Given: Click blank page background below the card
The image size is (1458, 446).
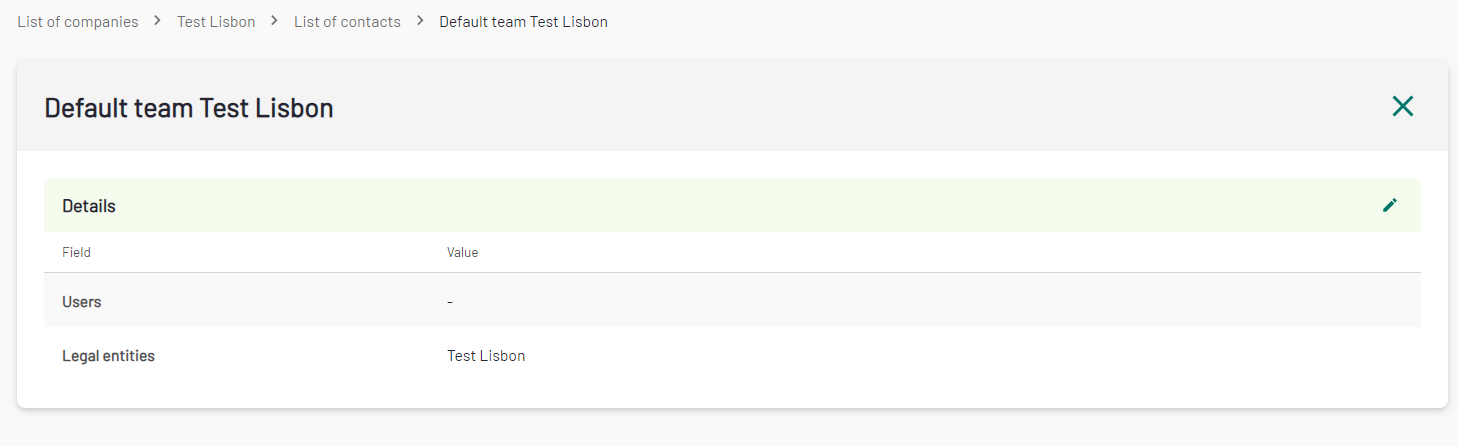Looking at the screenshot, I should 729,428.
